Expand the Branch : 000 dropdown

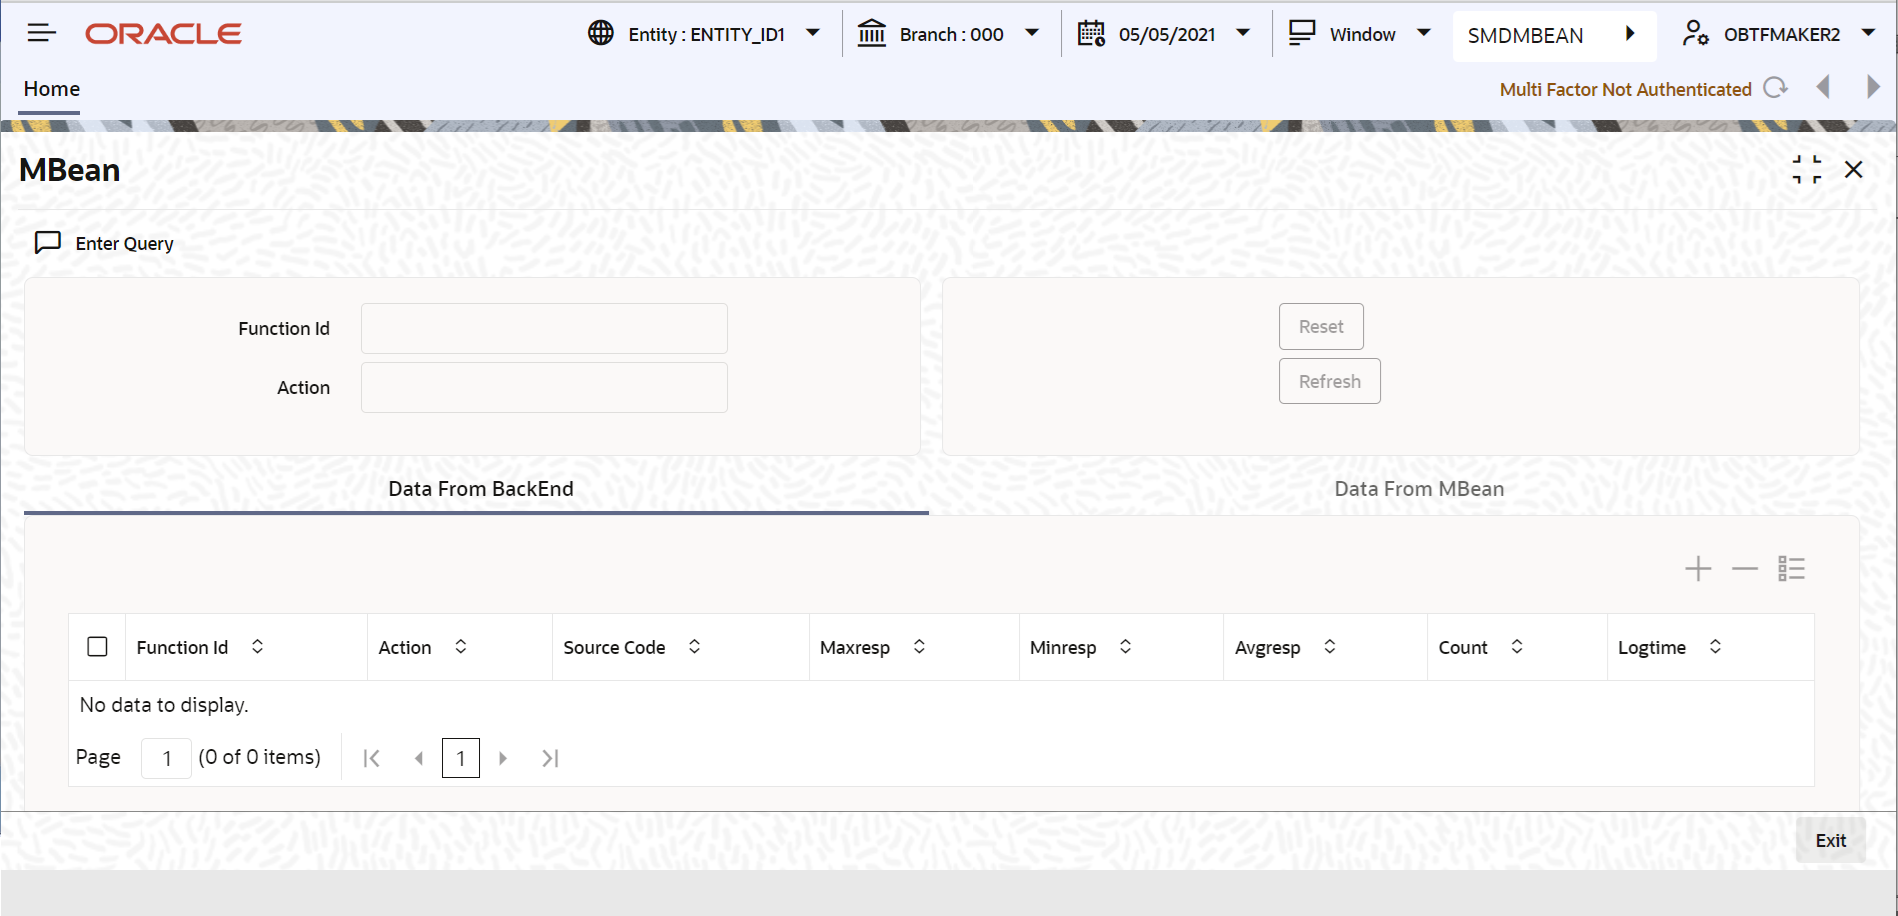click(1032, 33)
